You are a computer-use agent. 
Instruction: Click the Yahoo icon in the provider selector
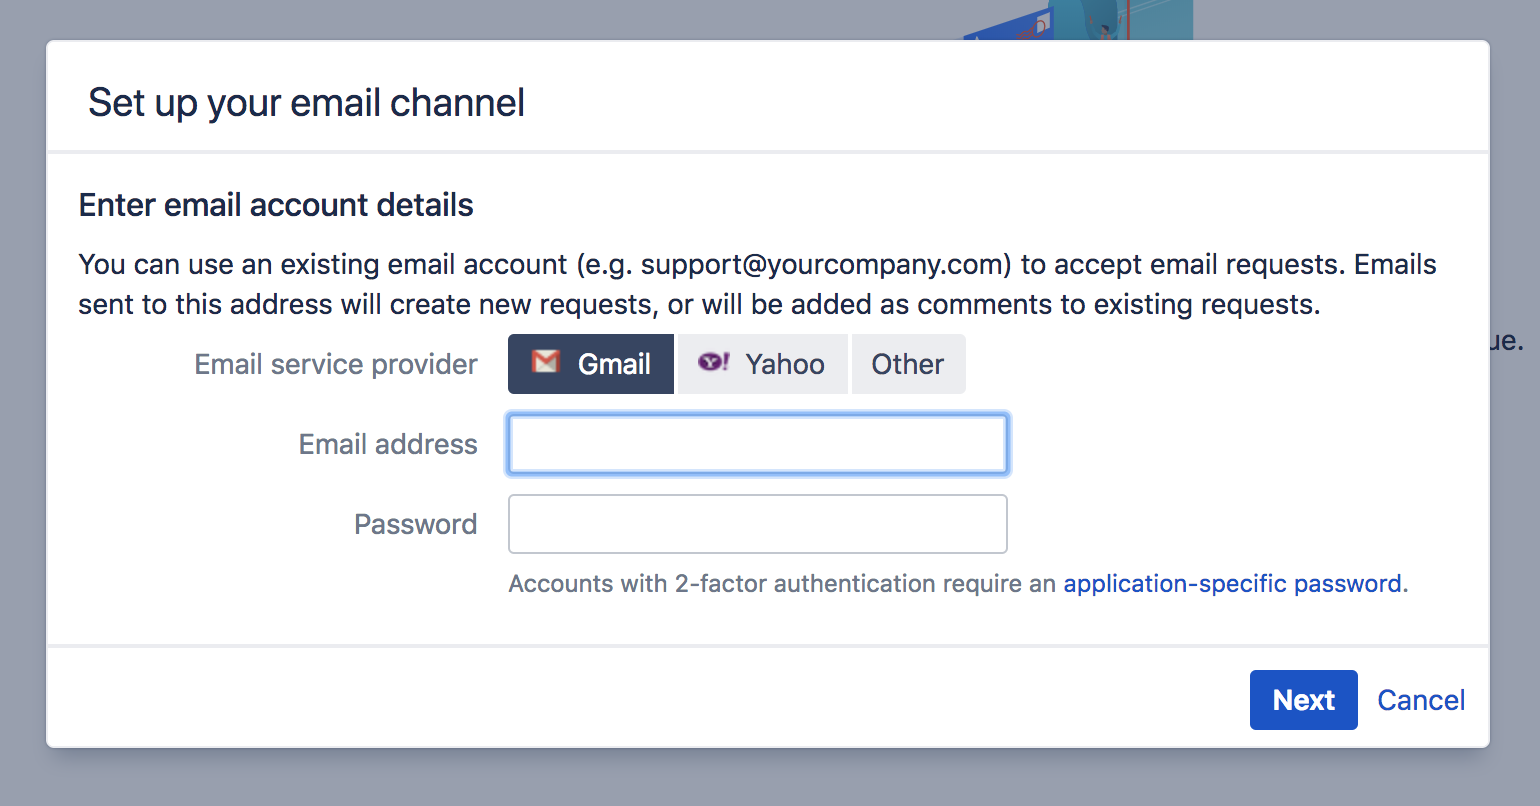point(714,362)
